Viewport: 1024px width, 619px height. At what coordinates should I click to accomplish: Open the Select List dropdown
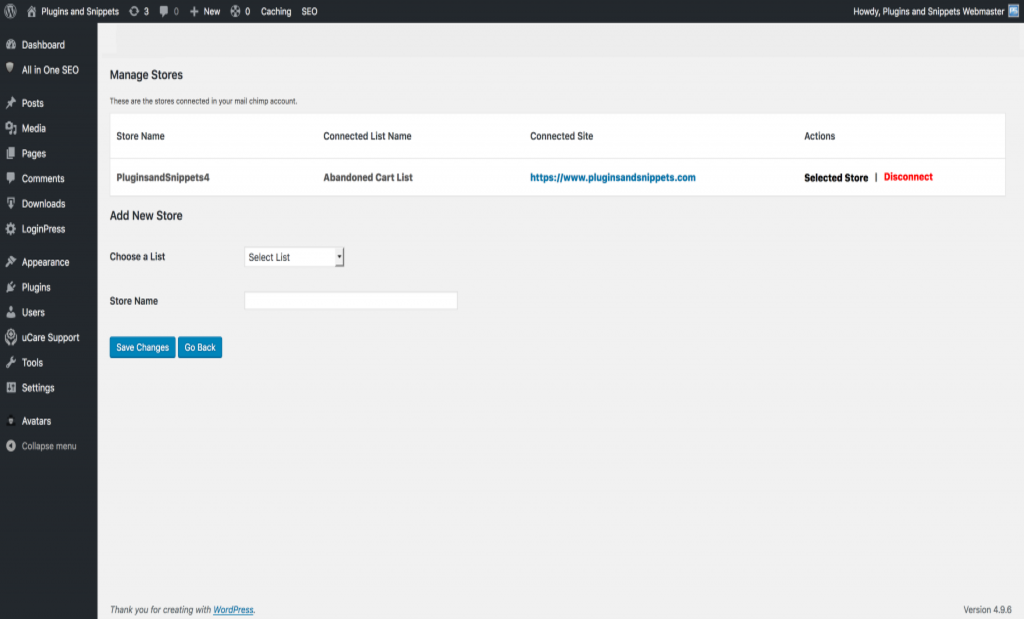294,256
